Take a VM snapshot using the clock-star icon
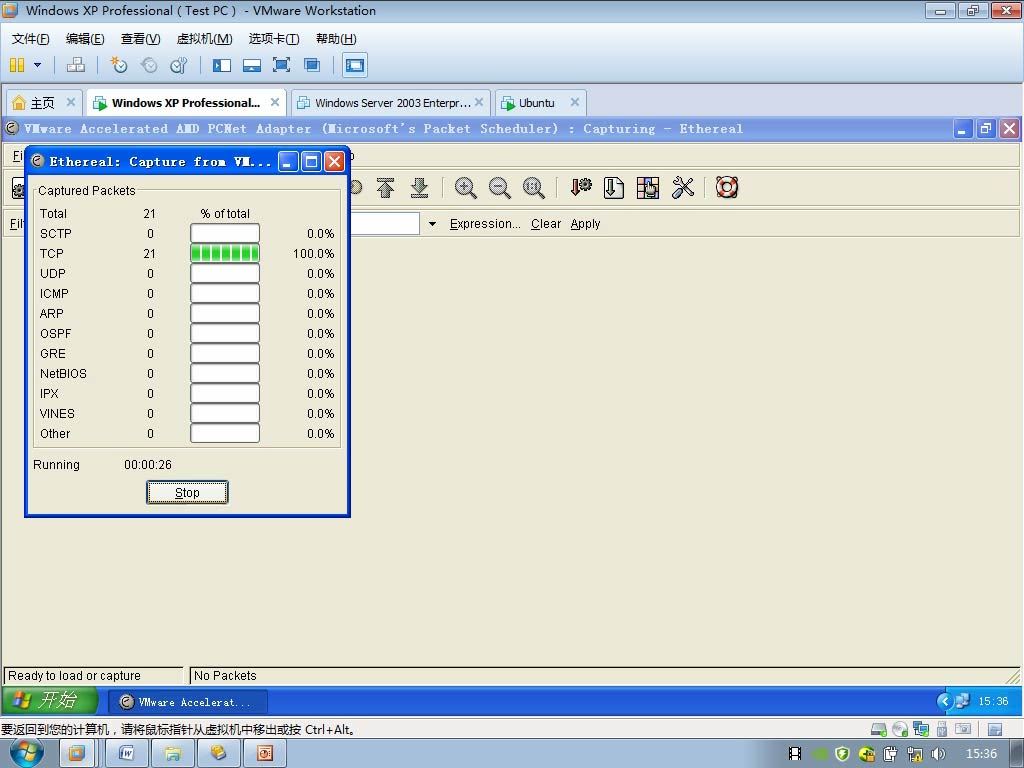1024x768 pixels. tap(119, 65)
